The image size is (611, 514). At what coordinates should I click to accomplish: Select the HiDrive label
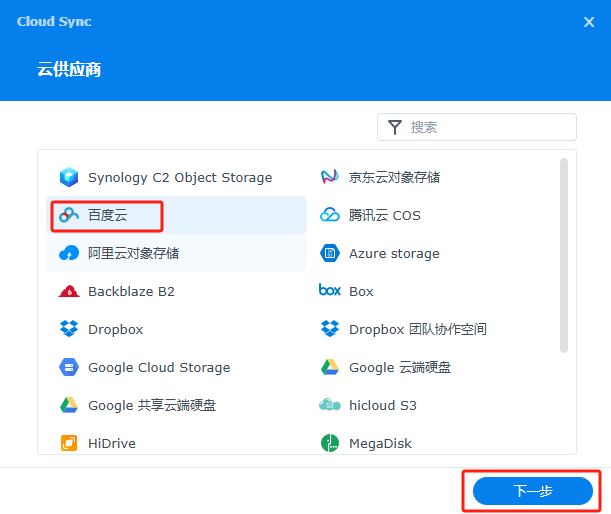coord(112,443)
